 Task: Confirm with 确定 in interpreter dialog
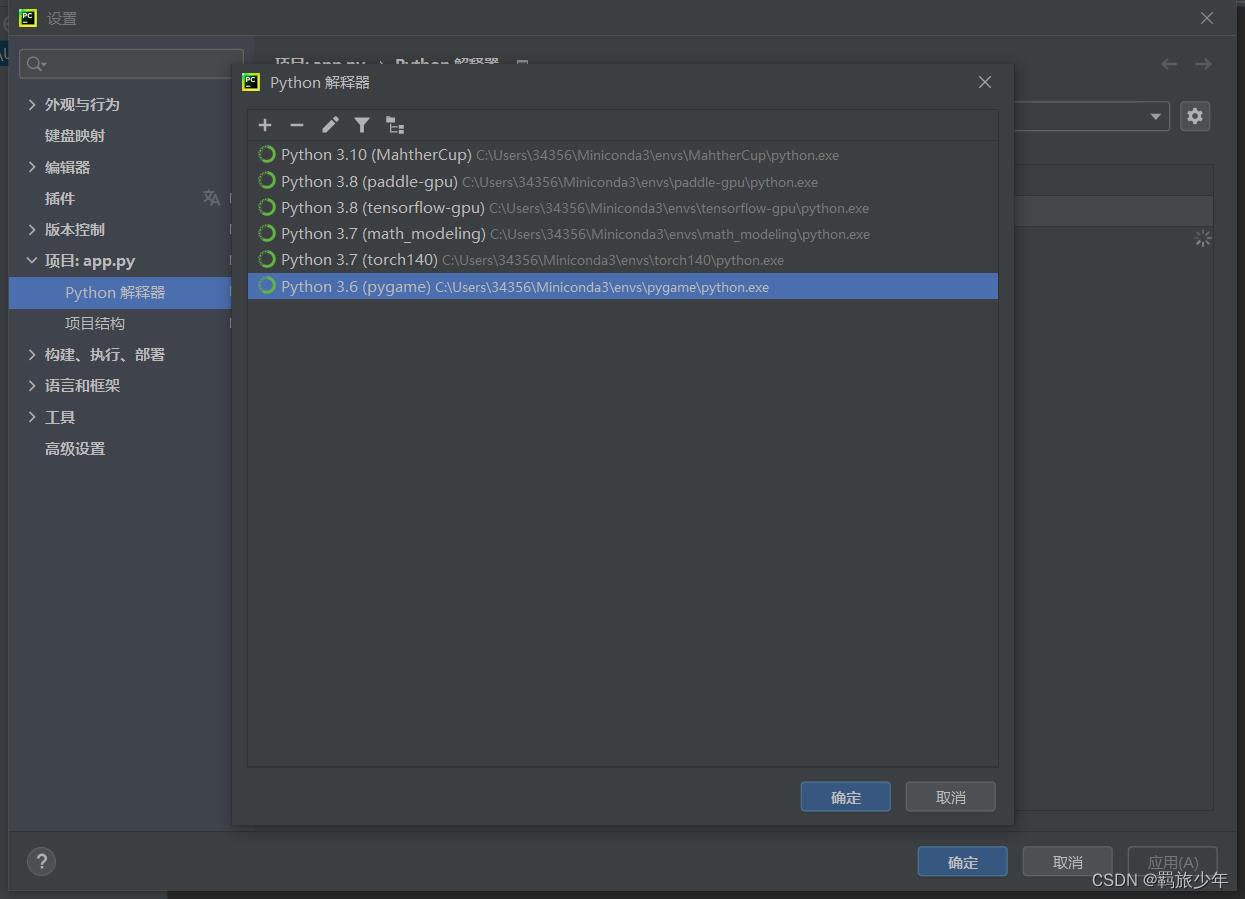tap(846, 797)
